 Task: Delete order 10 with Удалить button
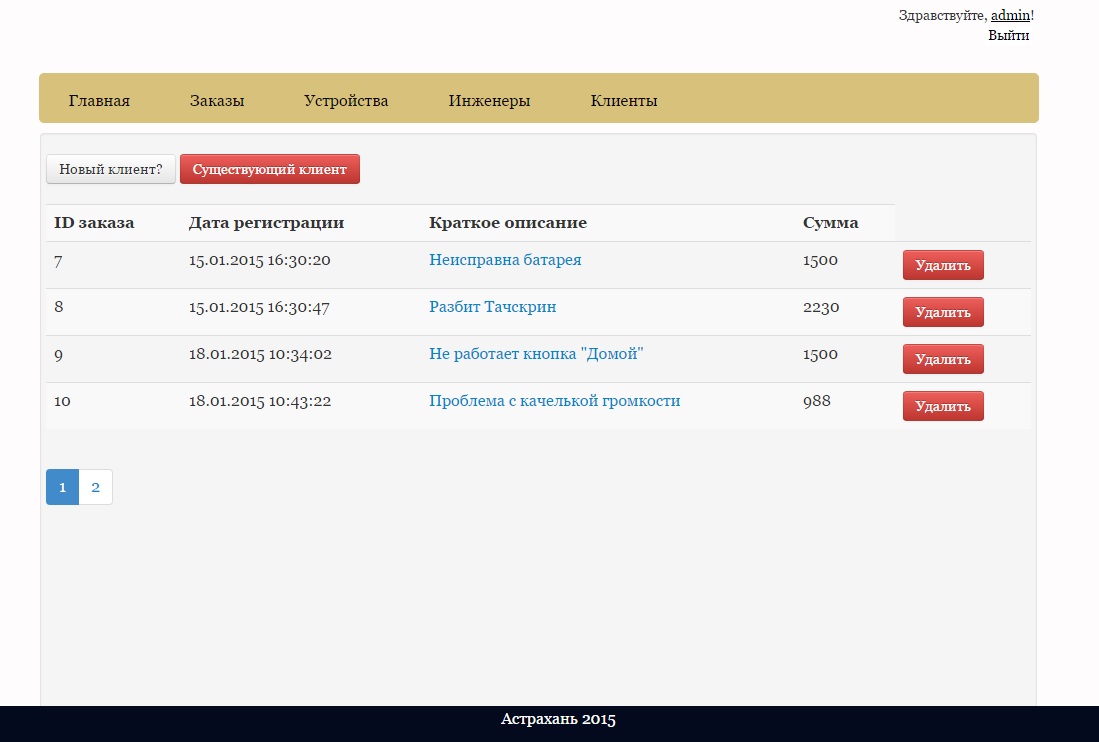click(x=943, y=406)
